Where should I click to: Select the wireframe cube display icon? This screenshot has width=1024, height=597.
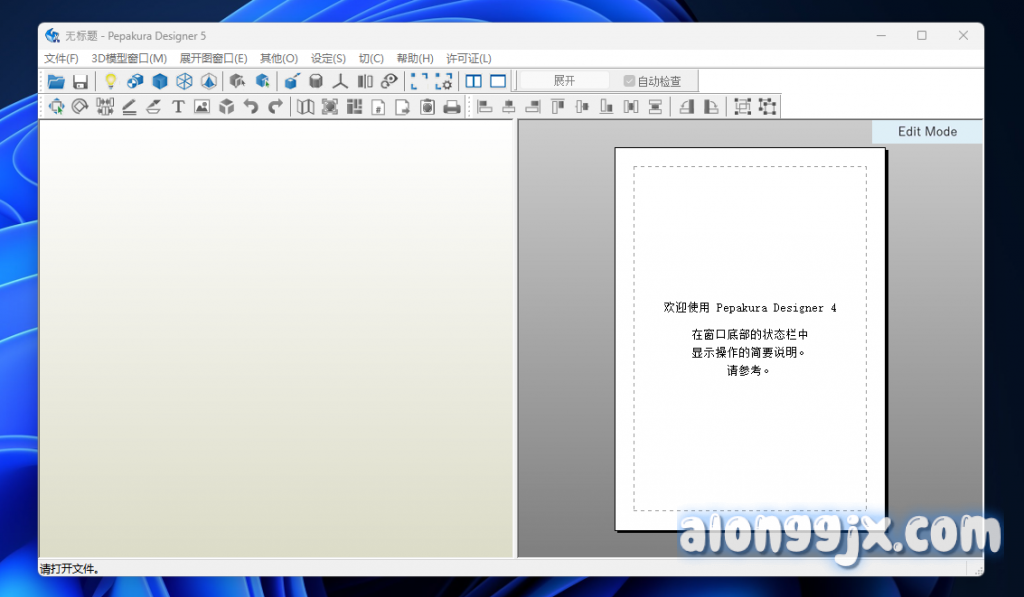point(184,81)
